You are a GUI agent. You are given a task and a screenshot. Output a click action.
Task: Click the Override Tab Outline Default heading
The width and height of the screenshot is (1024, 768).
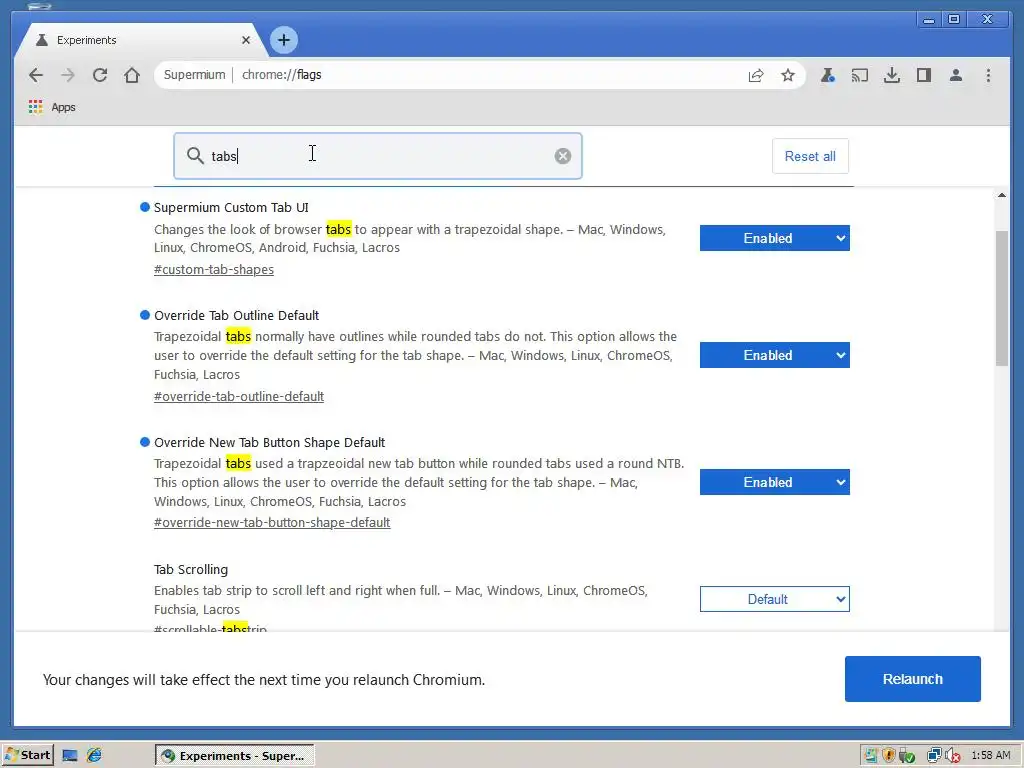[x=236, y=315]
